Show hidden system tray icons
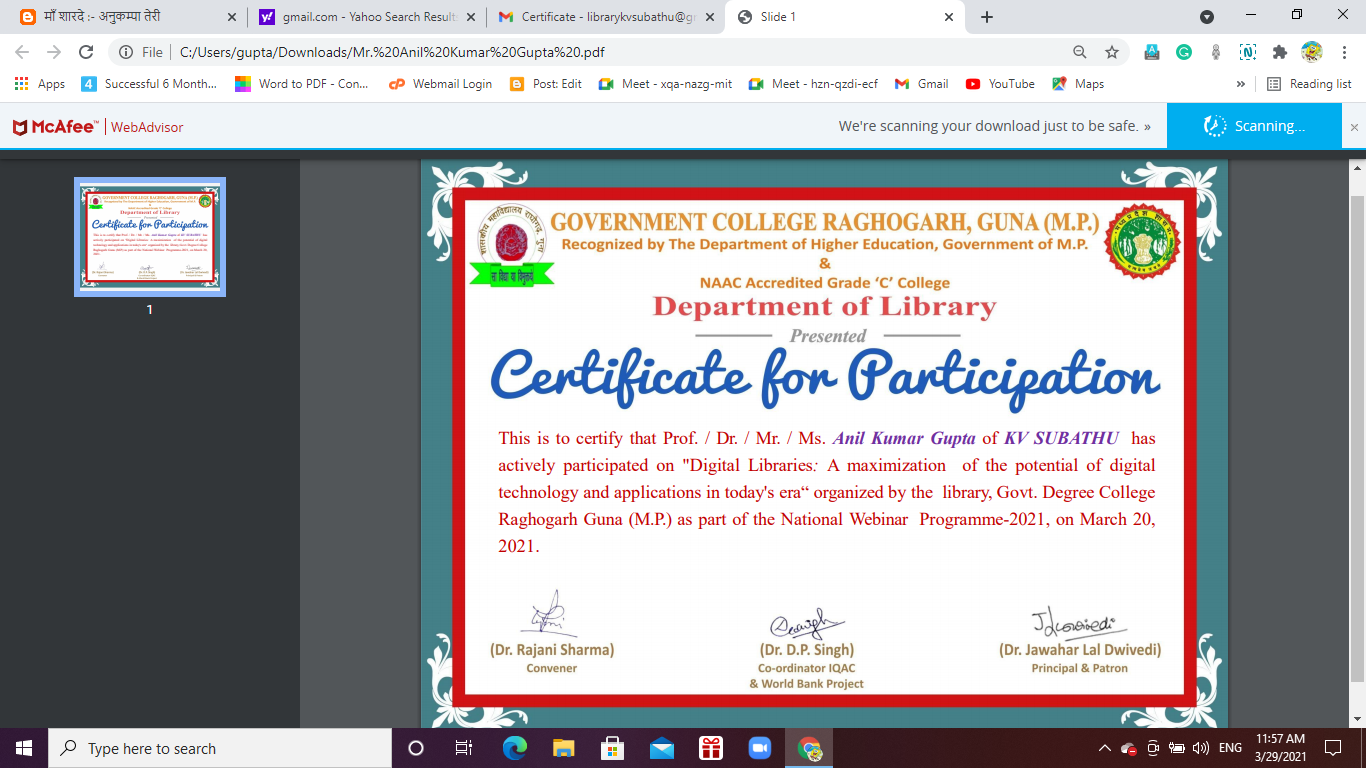Image resolution: width=1366 pixels, height=768 pixels. coord(1104,748)
